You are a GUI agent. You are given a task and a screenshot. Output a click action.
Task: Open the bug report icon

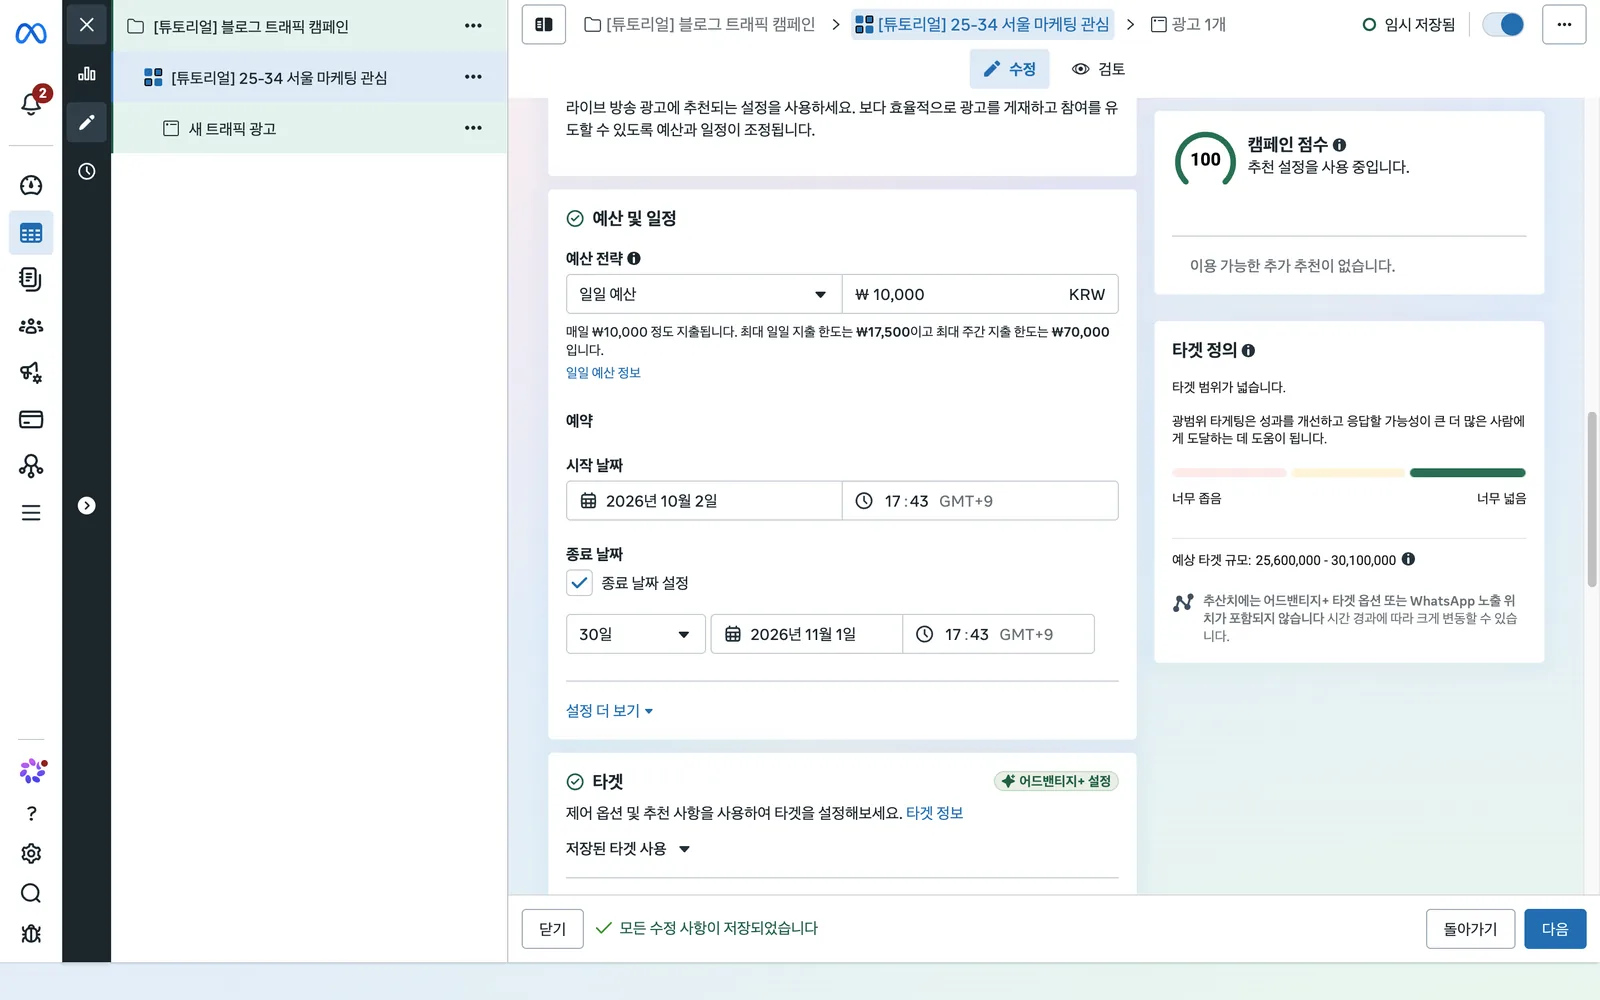point(31,933)
